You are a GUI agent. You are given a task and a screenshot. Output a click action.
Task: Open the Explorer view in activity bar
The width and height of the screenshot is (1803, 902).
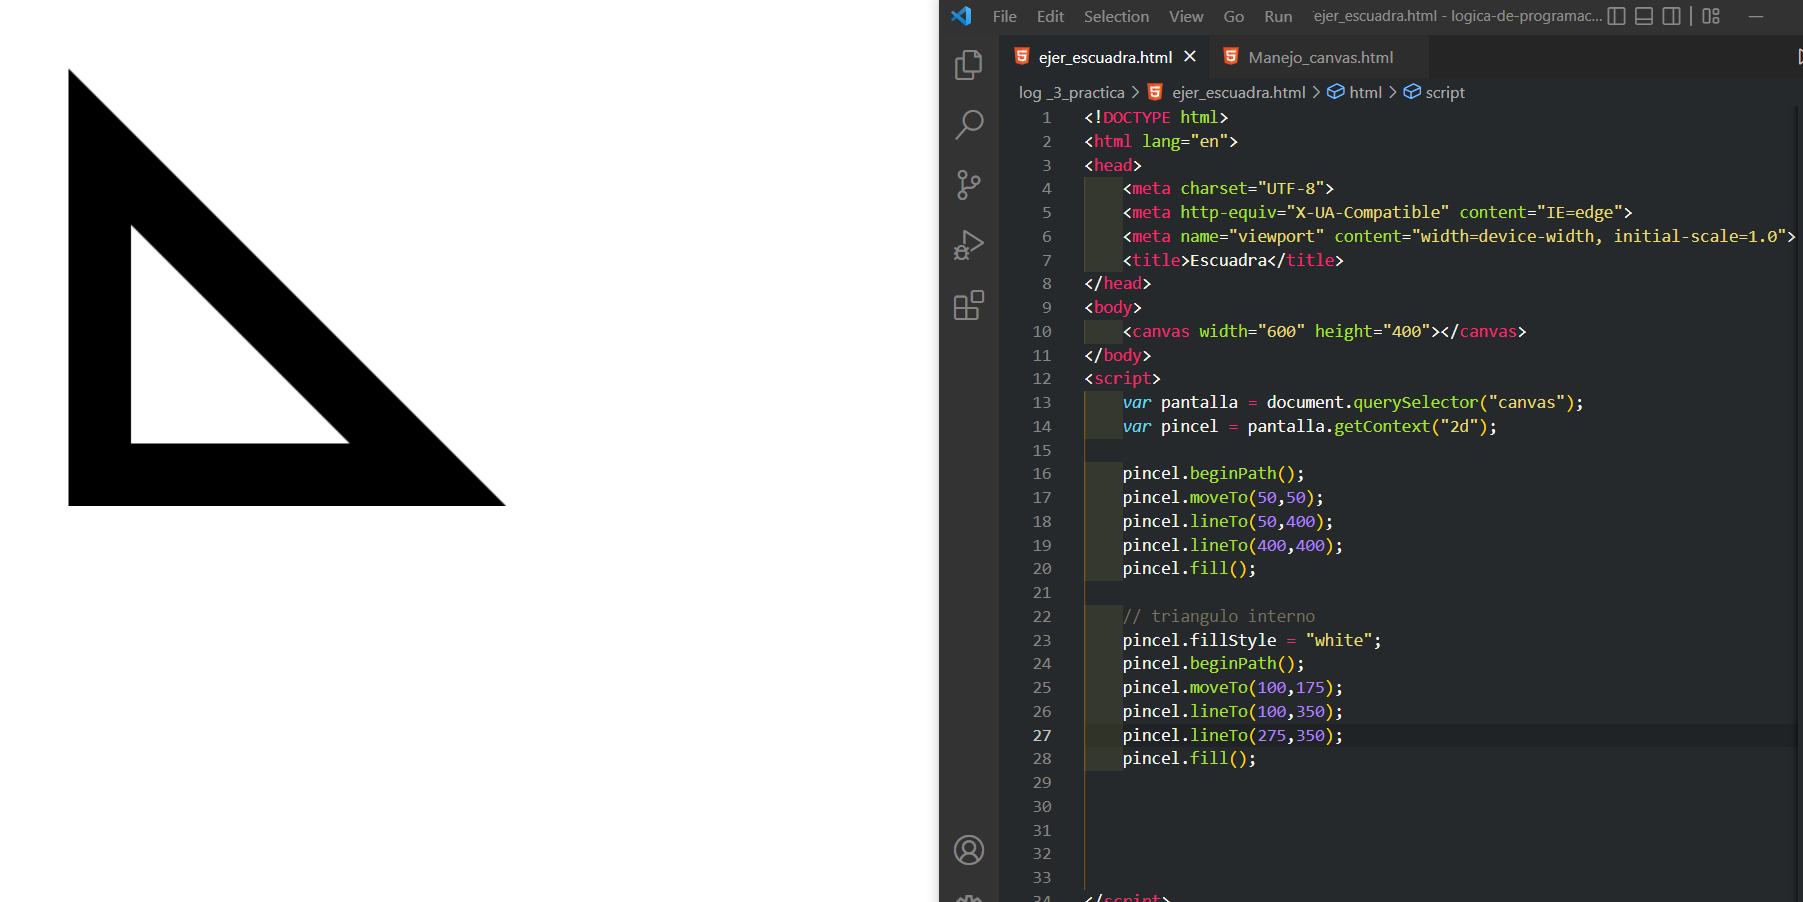[969, 65]
